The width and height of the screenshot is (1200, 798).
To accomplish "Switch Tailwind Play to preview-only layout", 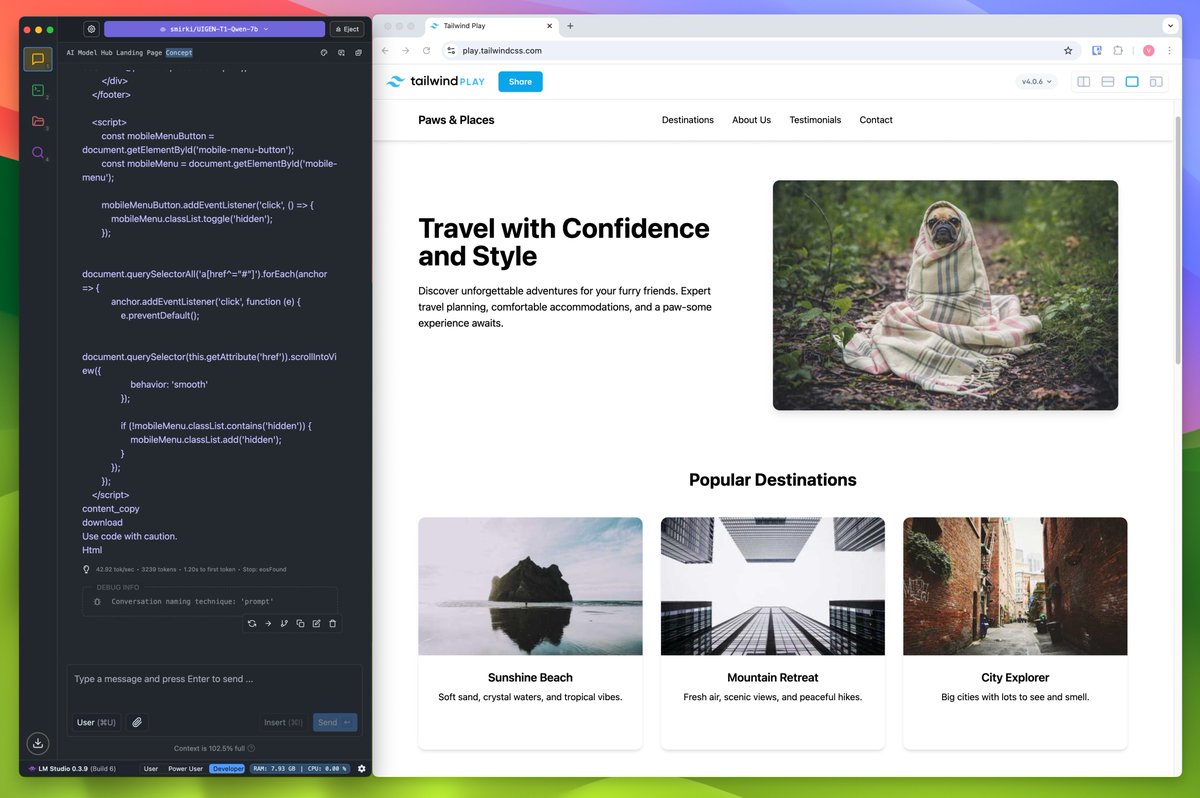I will pos(1132,81).
